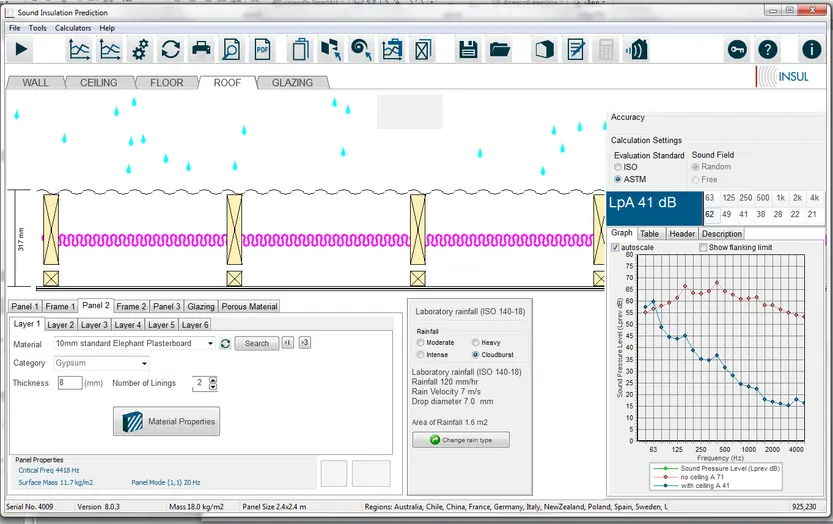Open the settings gears icon
This screenshot has height=524, width=833.
tap(140, 50)
